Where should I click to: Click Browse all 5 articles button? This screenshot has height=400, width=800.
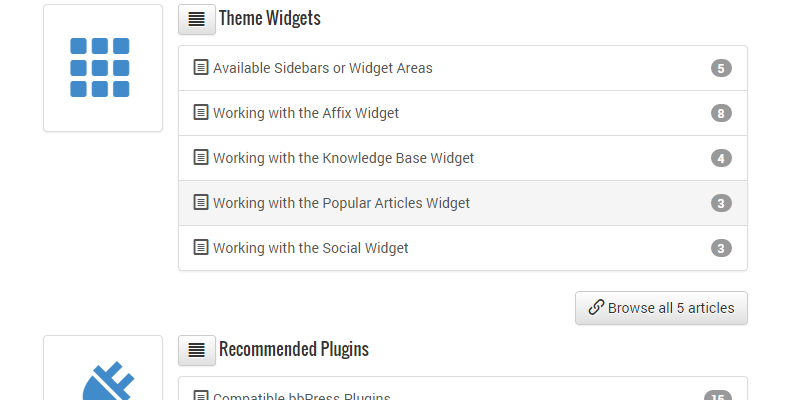pos(661,308)
